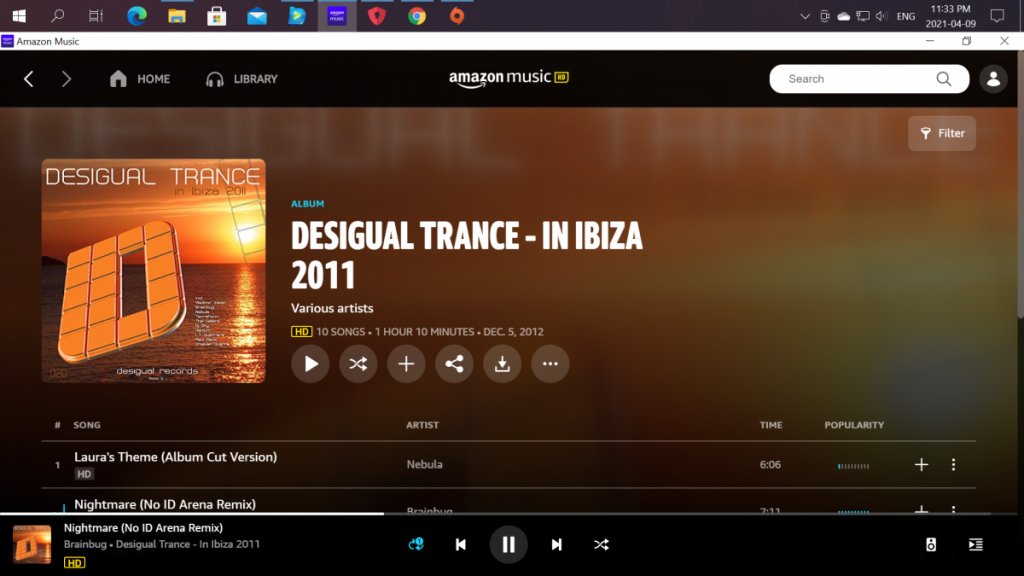Screen dimensions: 1024x576
Task: Click the POPULARITY column header
Action: pyautogui.click(x=854, y=425)
